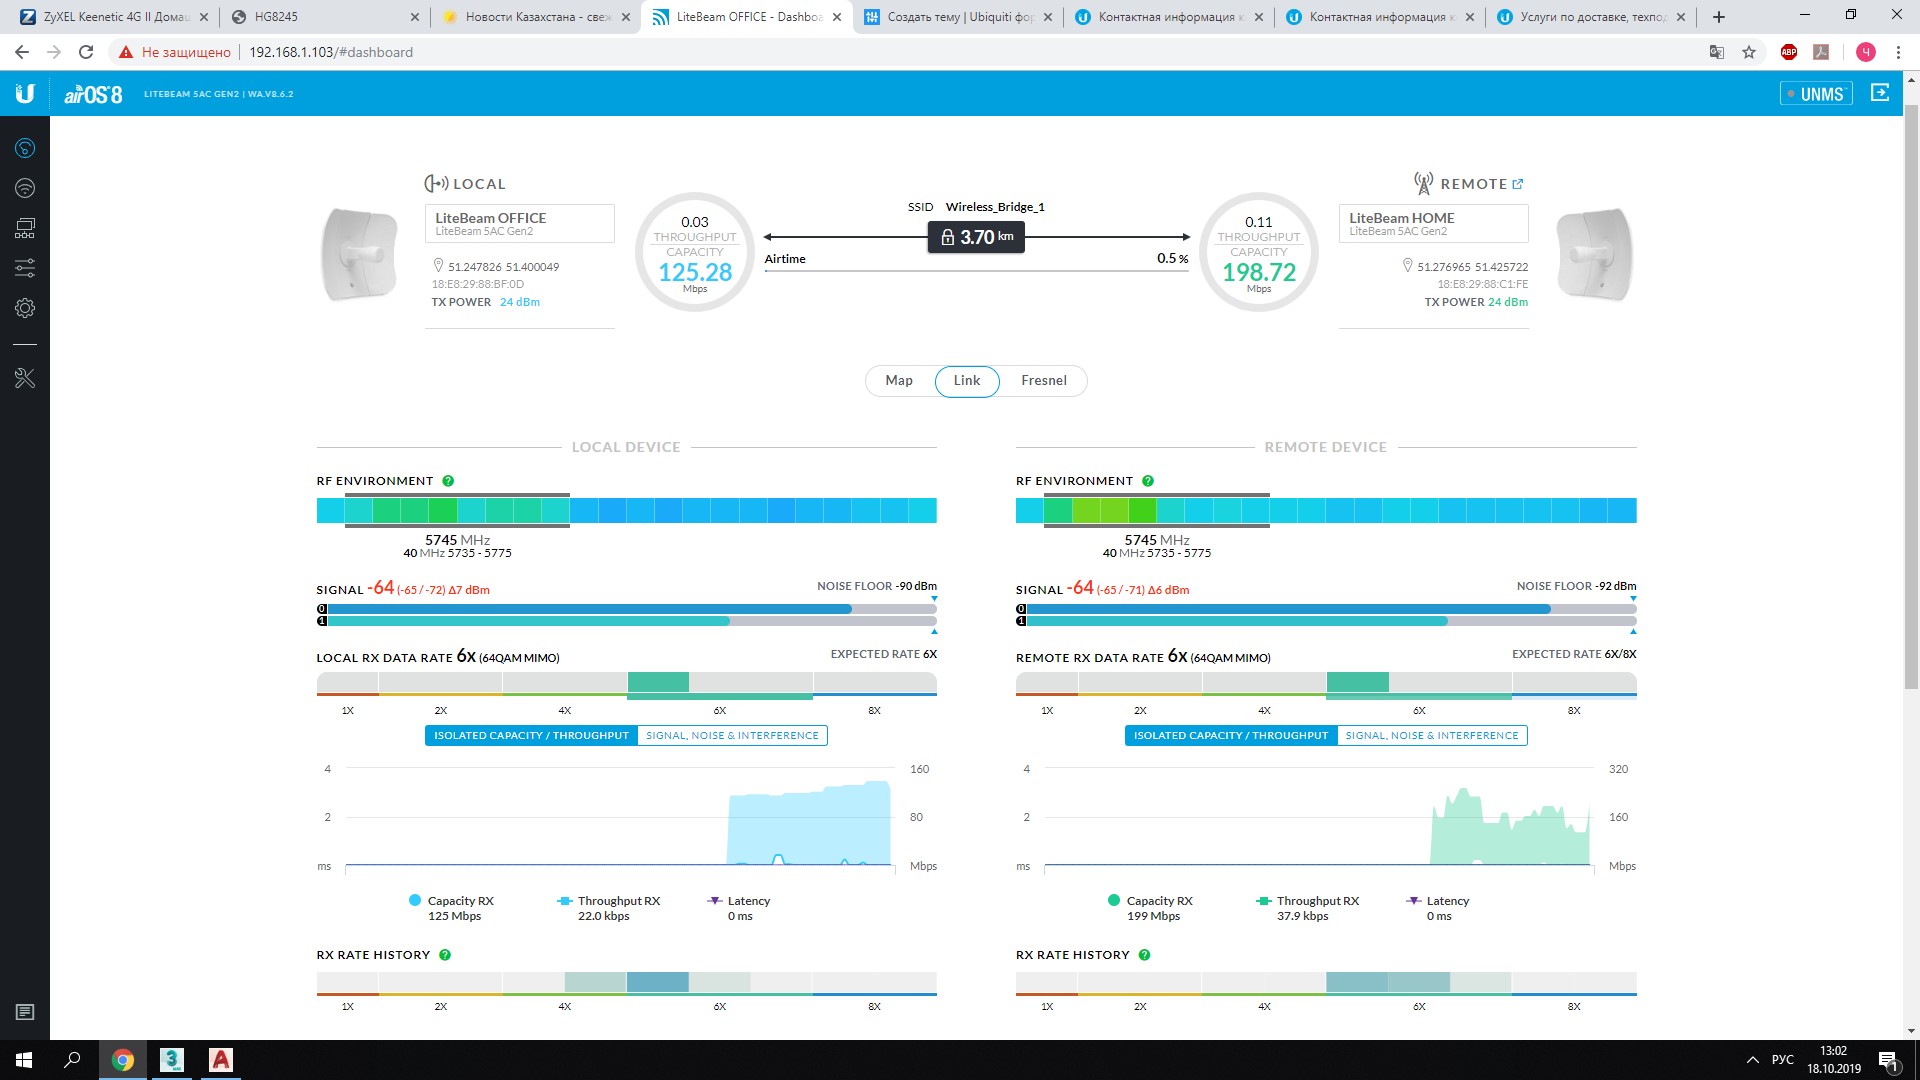Click the 3.70 km link distance badge
The height and width of the screenshot is (1080, 1920).
click(976, 237)
